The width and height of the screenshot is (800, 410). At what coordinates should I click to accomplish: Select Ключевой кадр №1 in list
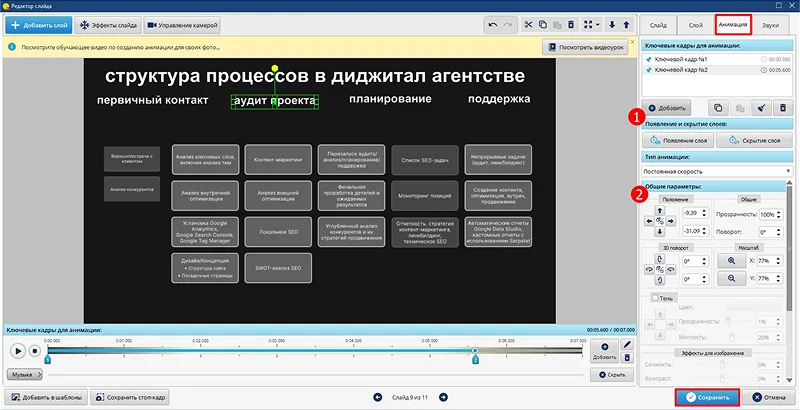click(717, 59)
